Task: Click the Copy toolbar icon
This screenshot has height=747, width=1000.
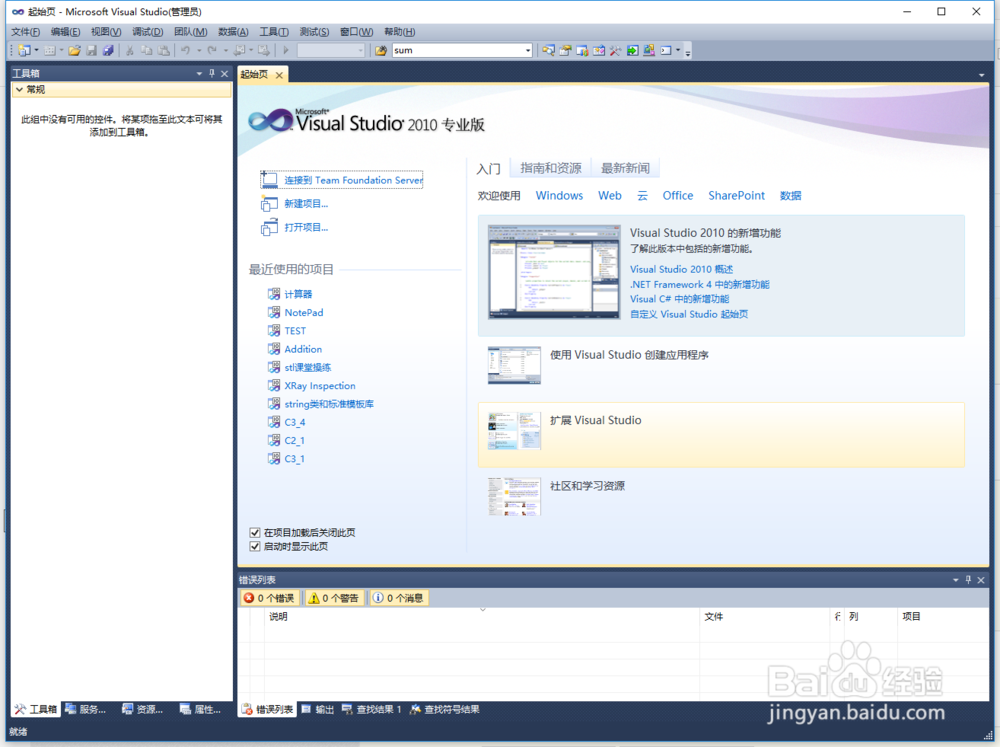Action: [x=147, y=50]
